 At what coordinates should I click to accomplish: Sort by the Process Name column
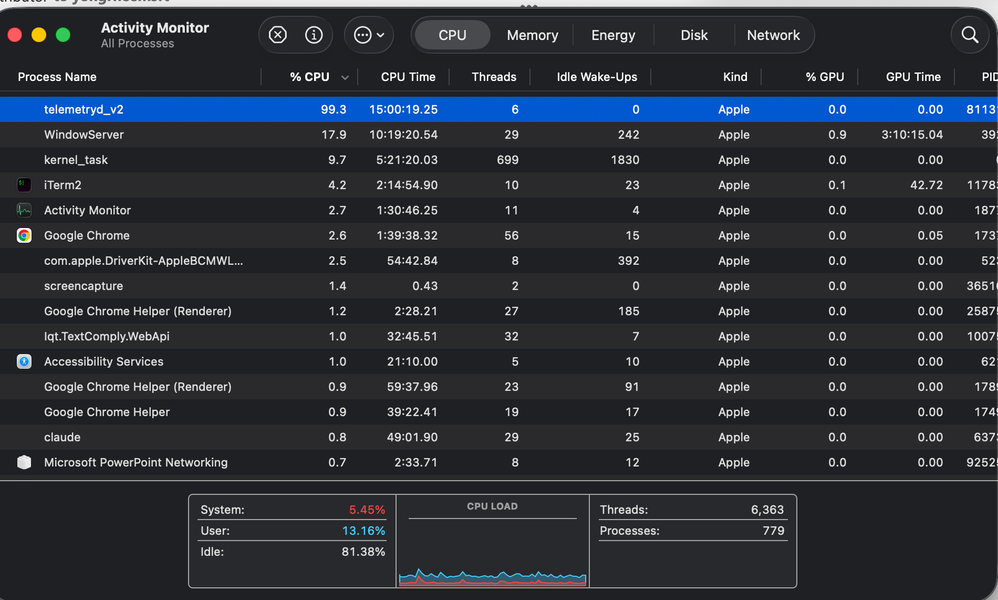tap(58, 77)
